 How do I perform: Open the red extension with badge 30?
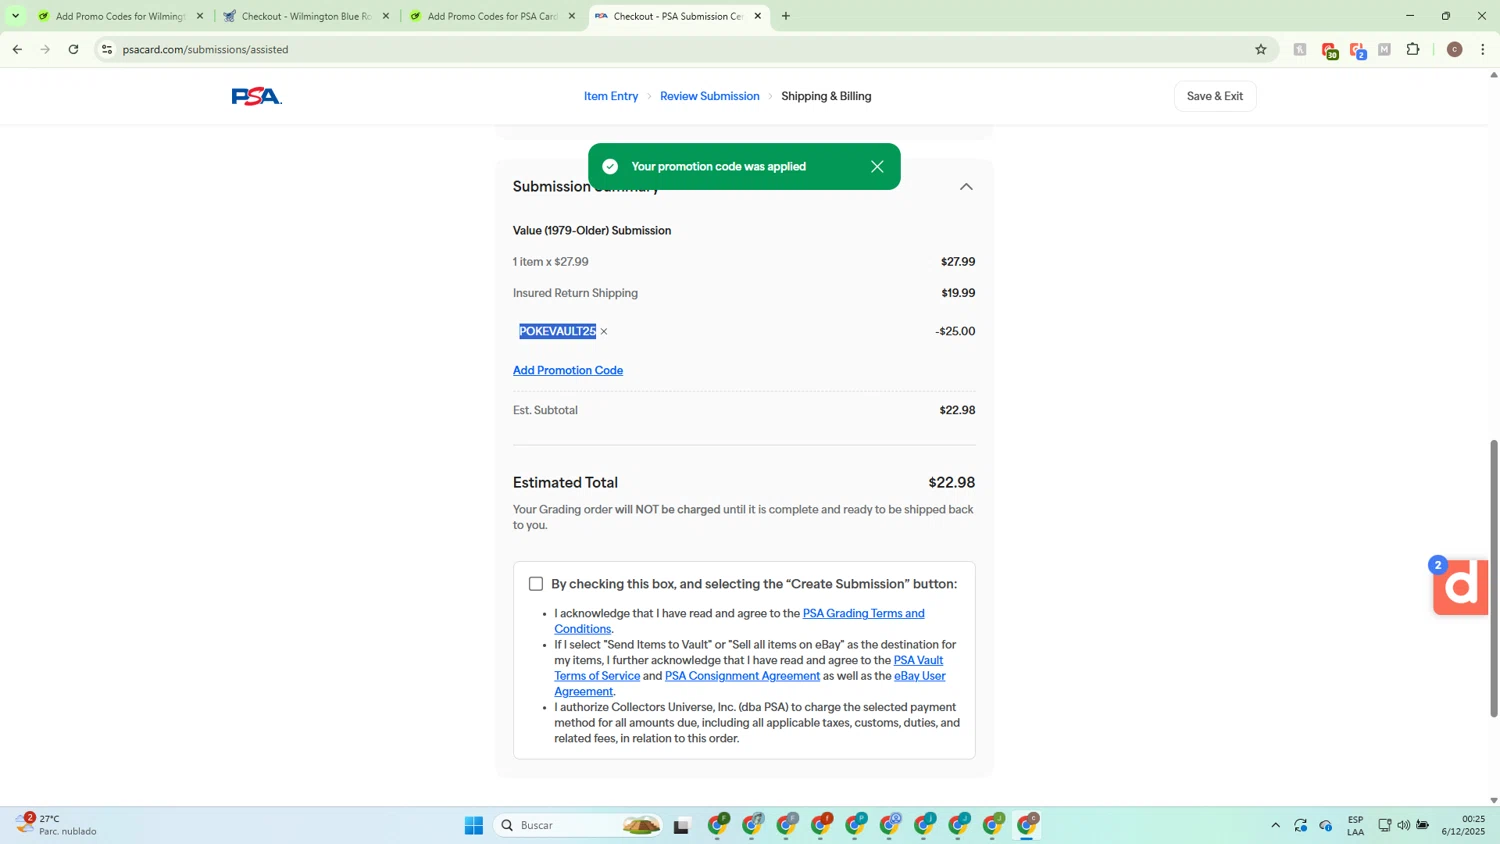(1329, 50)
